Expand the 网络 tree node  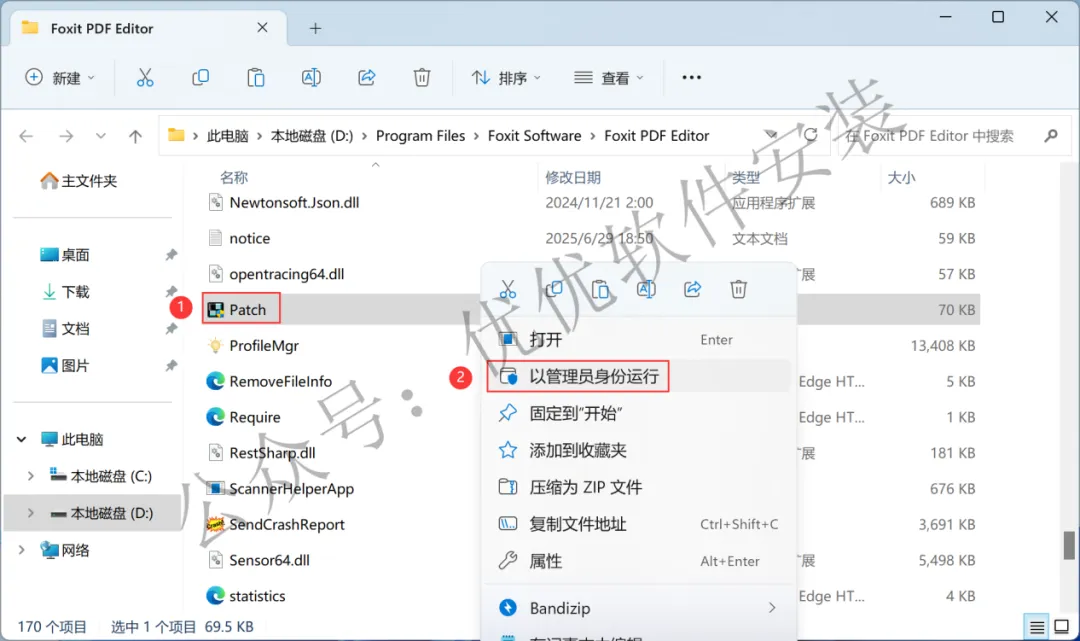tap(21, 549)
